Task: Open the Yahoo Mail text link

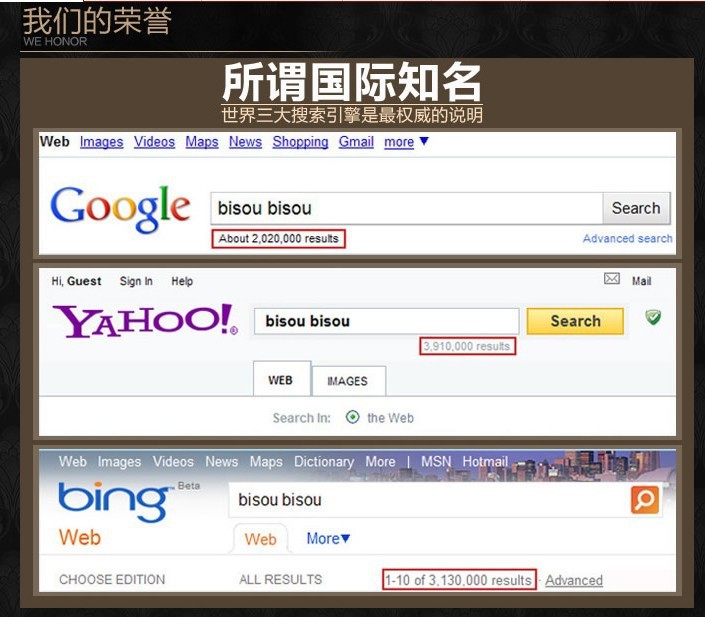Action: (642, 281)
